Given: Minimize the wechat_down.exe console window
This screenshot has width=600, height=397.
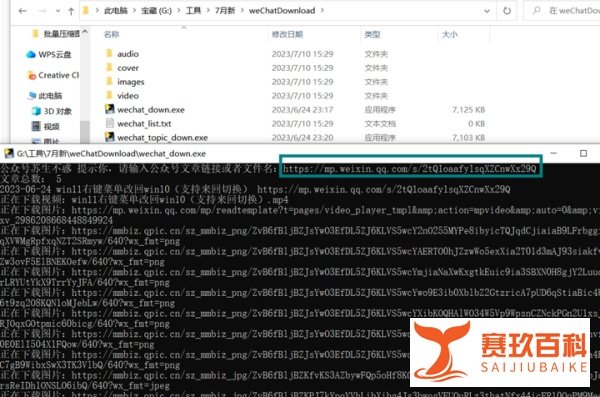Looking at the screenshot, I should pyautogui.click(x=553, y=153).
